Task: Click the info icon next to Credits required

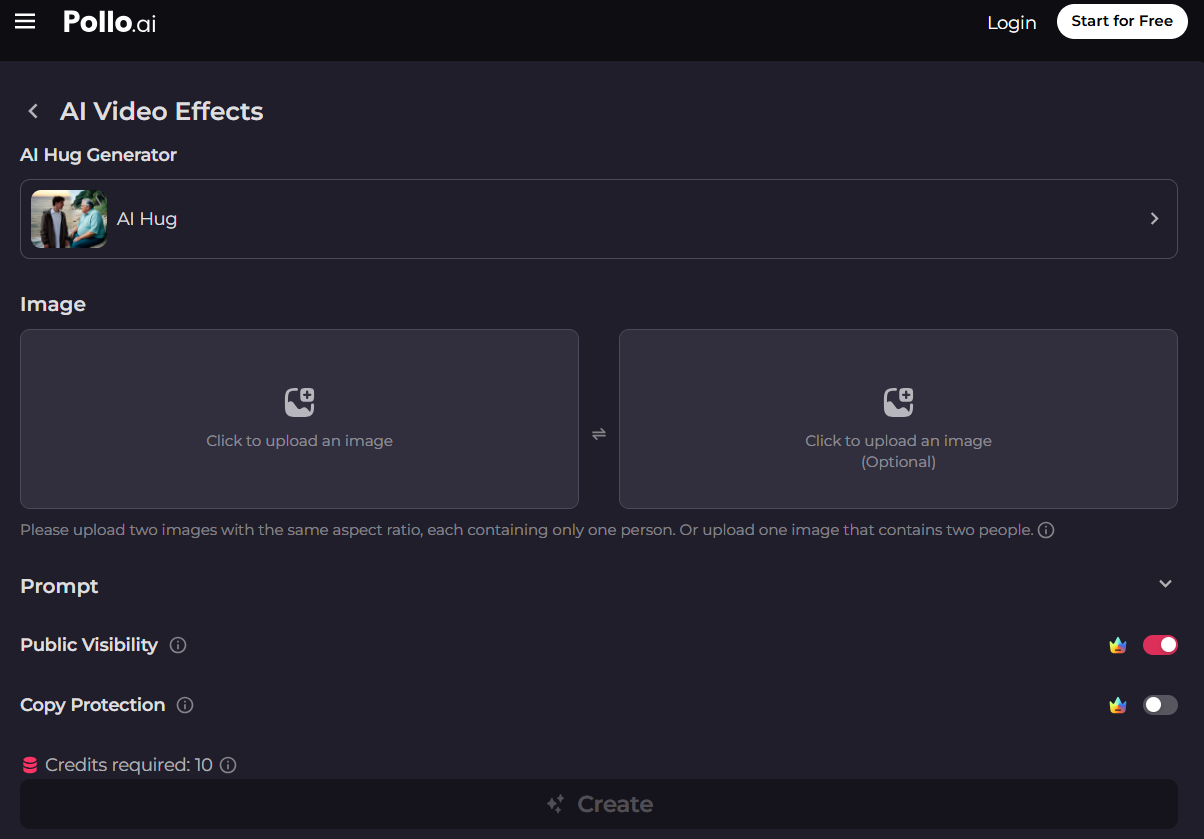Action: [228, 765]
